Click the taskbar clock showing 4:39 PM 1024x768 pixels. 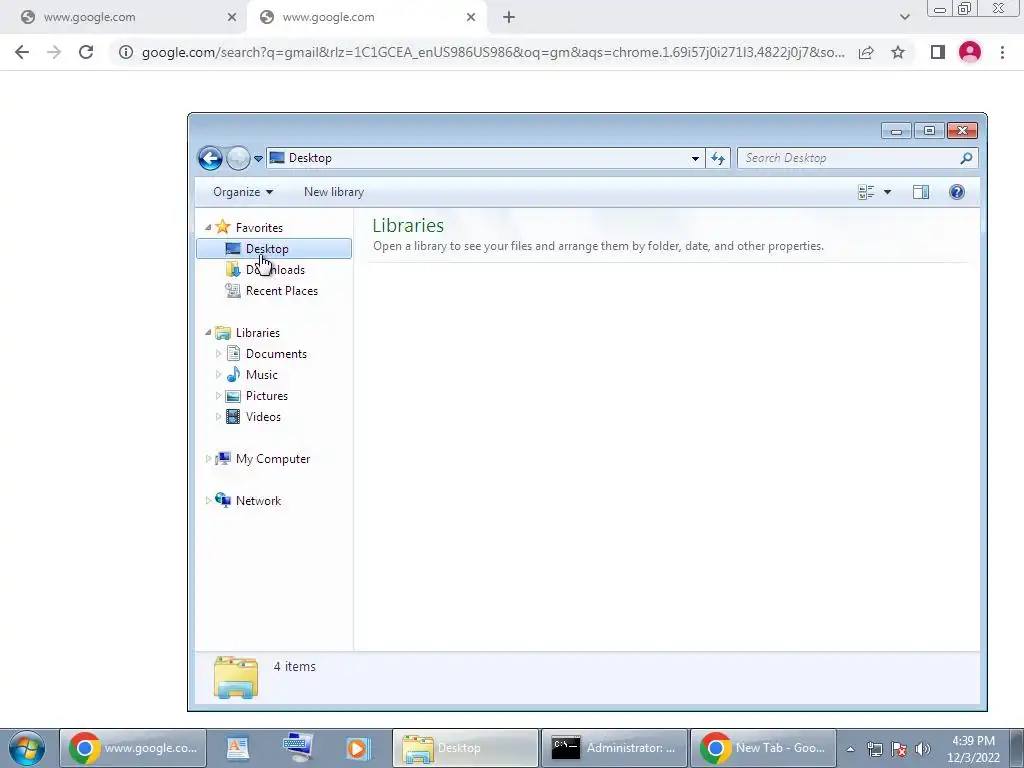click(x=973, y=749)
